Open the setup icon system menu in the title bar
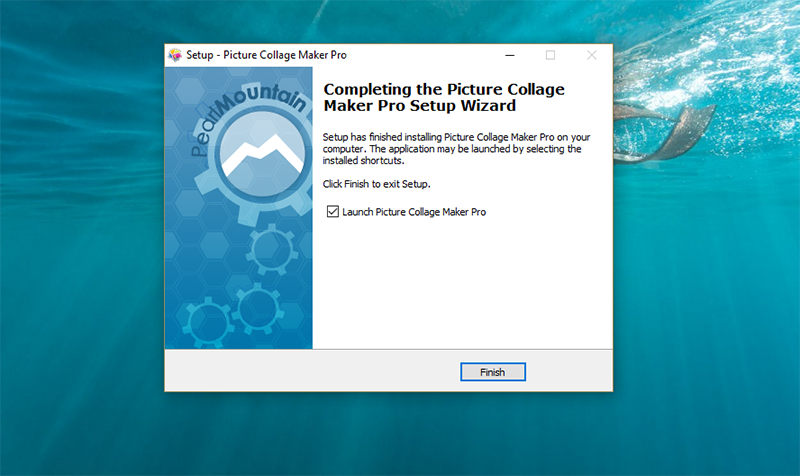Image resolution: width=800 pixels, height=476 pixels. [x=175, y=55]
